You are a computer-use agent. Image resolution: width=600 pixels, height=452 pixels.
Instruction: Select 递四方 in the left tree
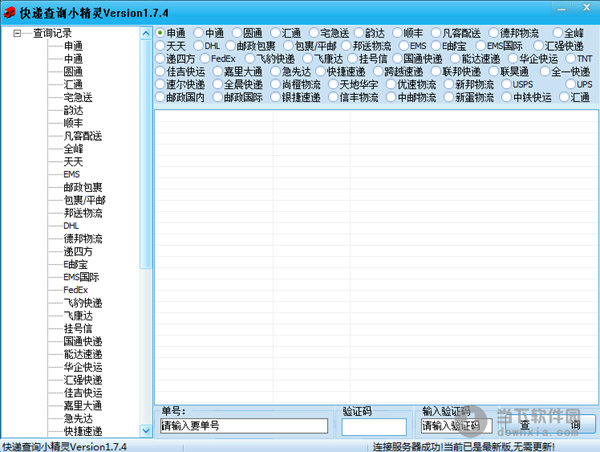[x=78, y=251]
